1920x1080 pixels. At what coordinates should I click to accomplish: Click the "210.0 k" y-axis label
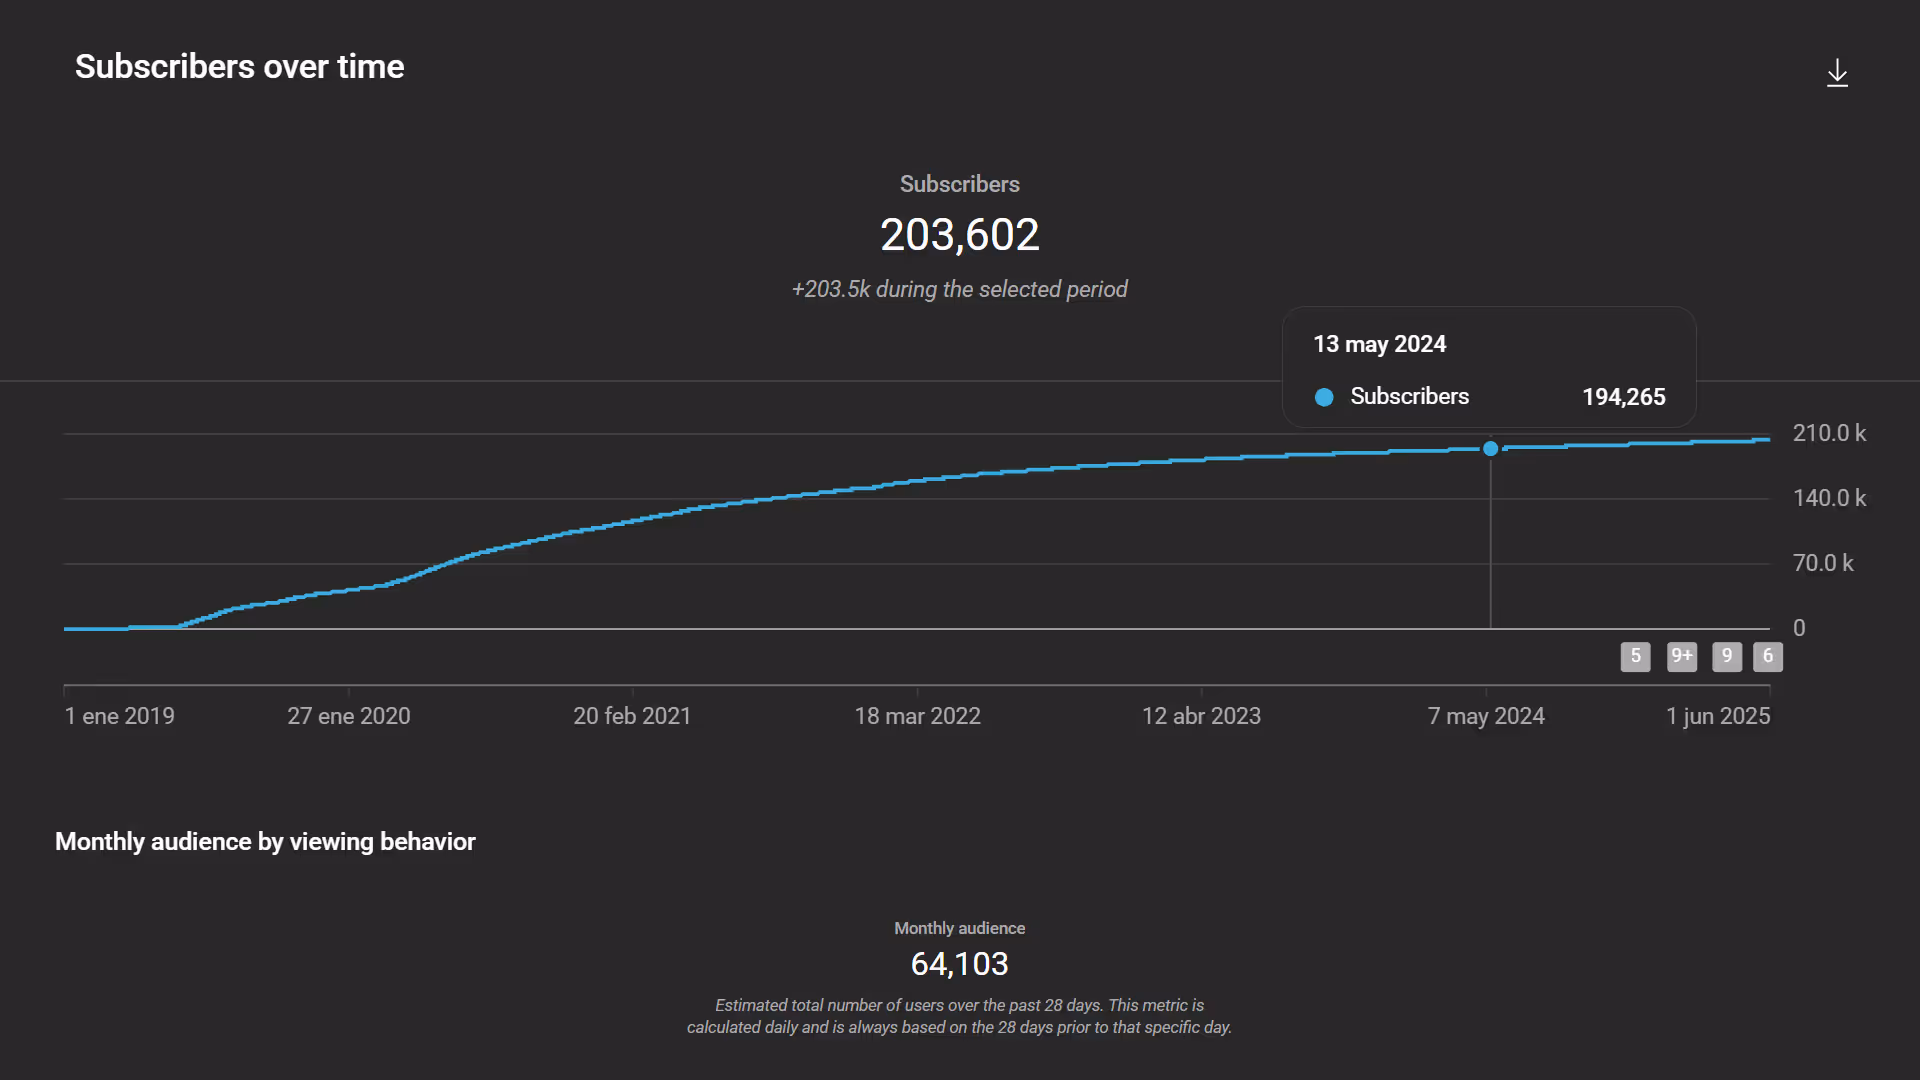coord(1830,432)
